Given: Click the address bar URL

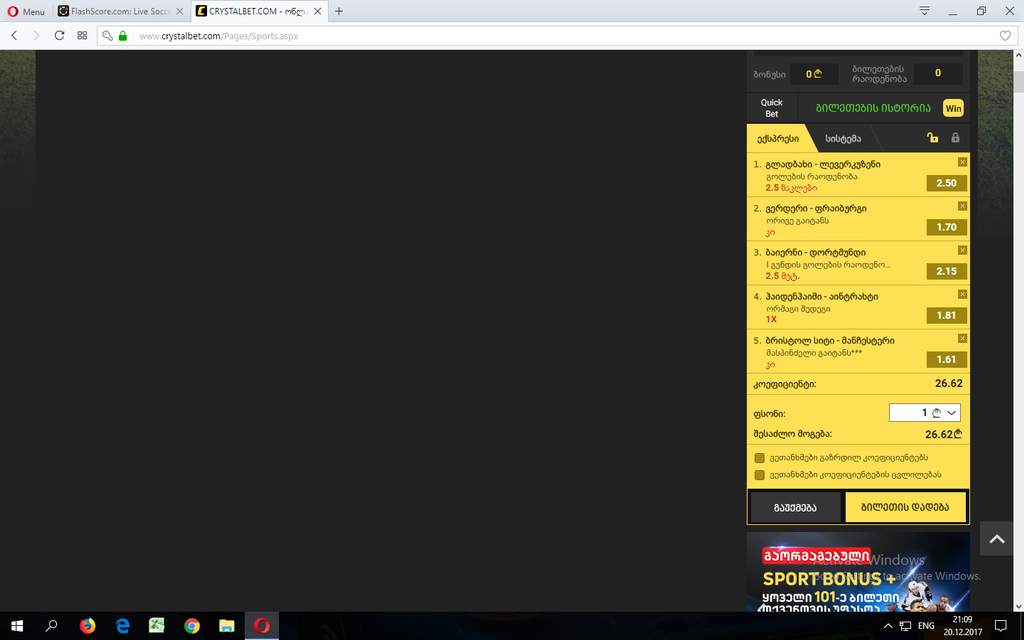Looking at the screenshot, I should pyautogui.click(x=219, y=36).
